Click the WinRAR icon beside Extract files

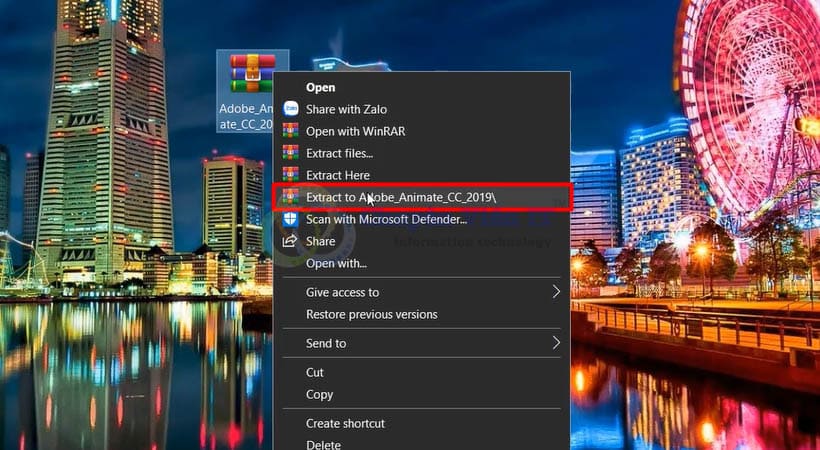tap(290, 153)
